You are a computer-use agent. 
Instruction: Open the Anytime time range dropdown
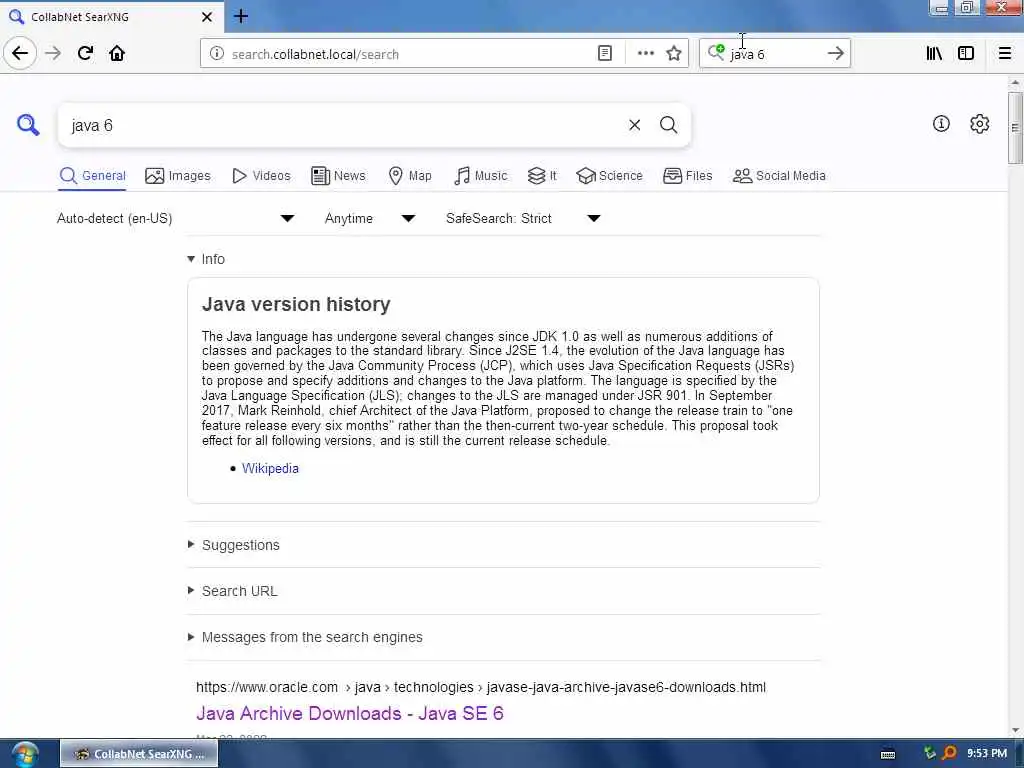point(370,218)
